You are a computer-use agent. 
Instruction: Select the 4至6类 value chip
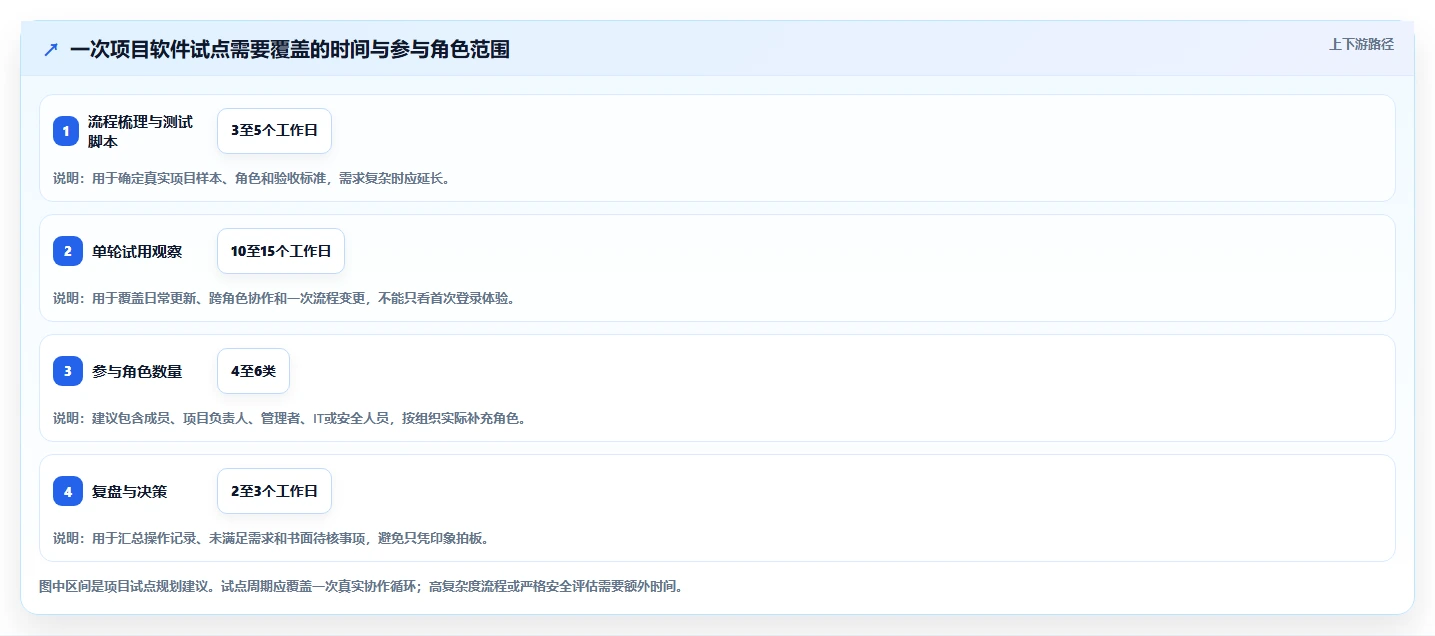tap(253, 371)
